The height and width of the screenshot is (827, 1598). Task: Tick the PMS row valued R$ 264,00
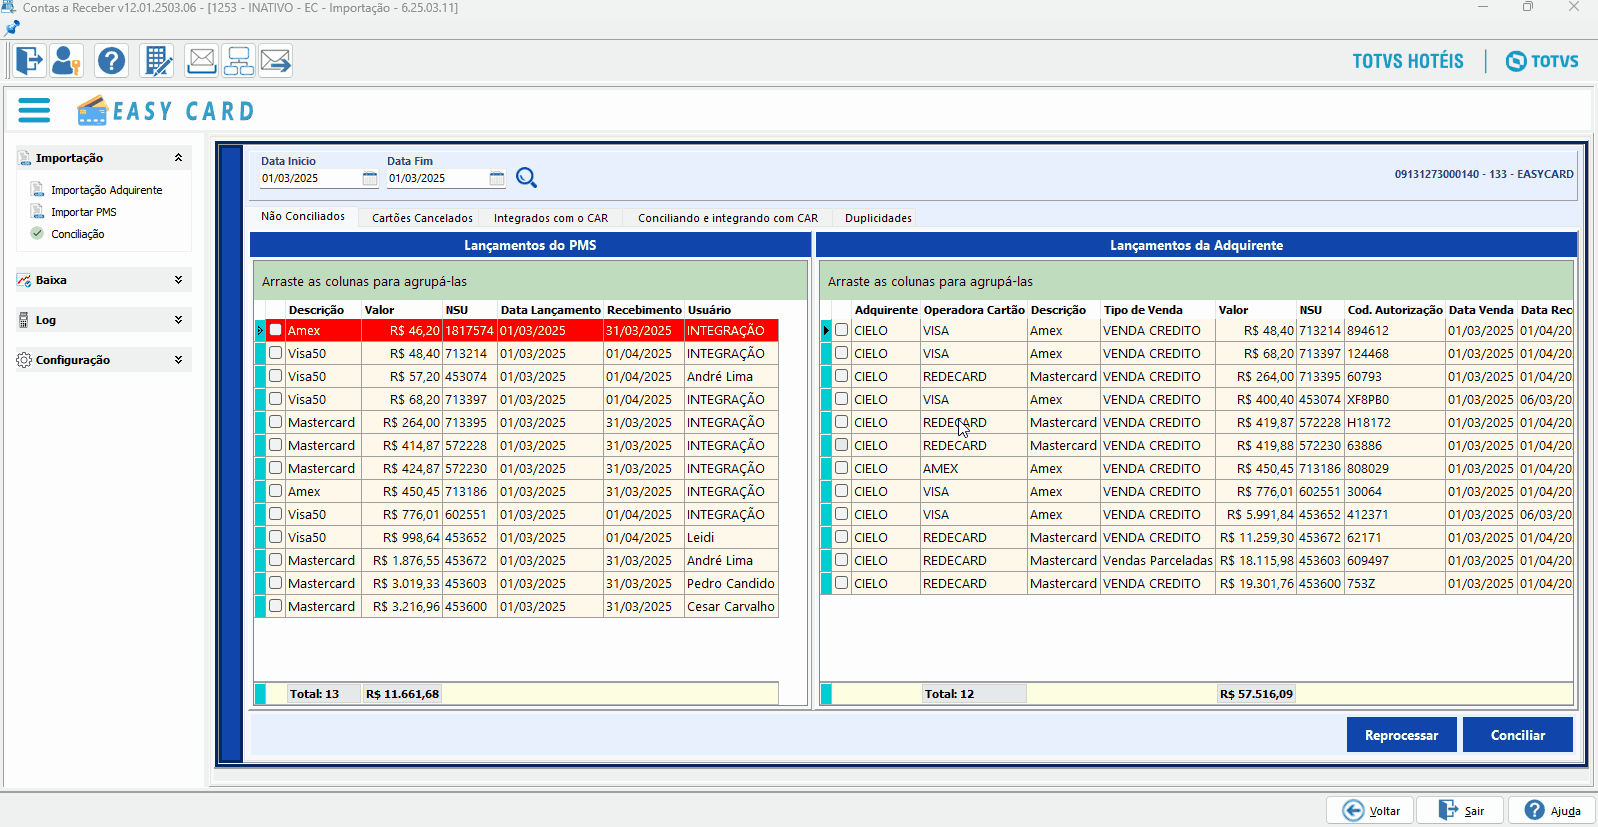pos(275,422)
